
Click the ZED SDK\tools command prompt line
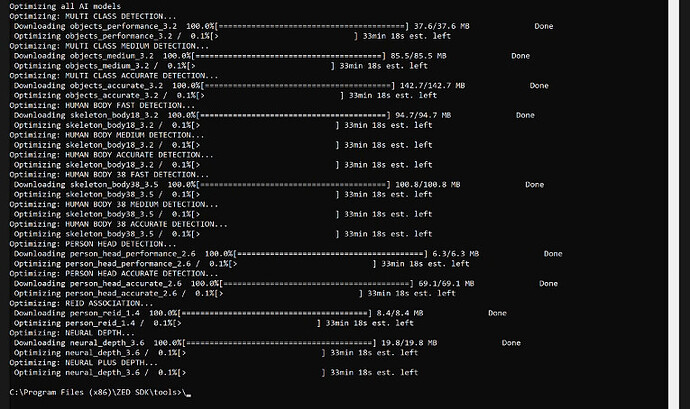96,391
